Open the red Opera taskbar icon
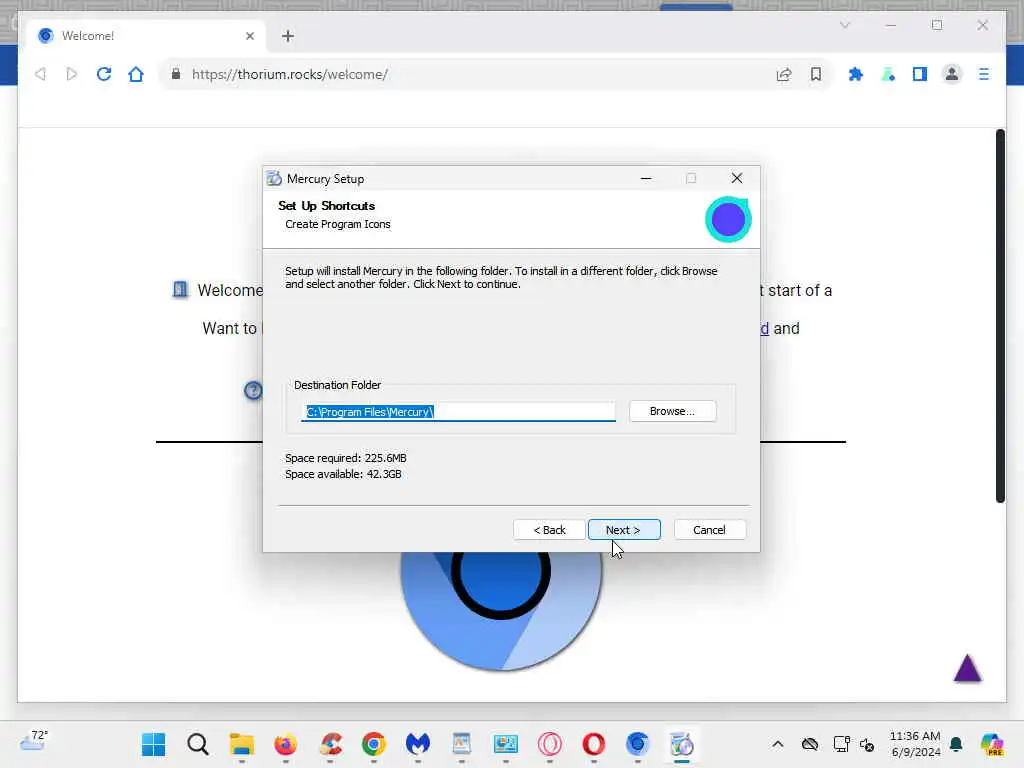 point(594,744)
